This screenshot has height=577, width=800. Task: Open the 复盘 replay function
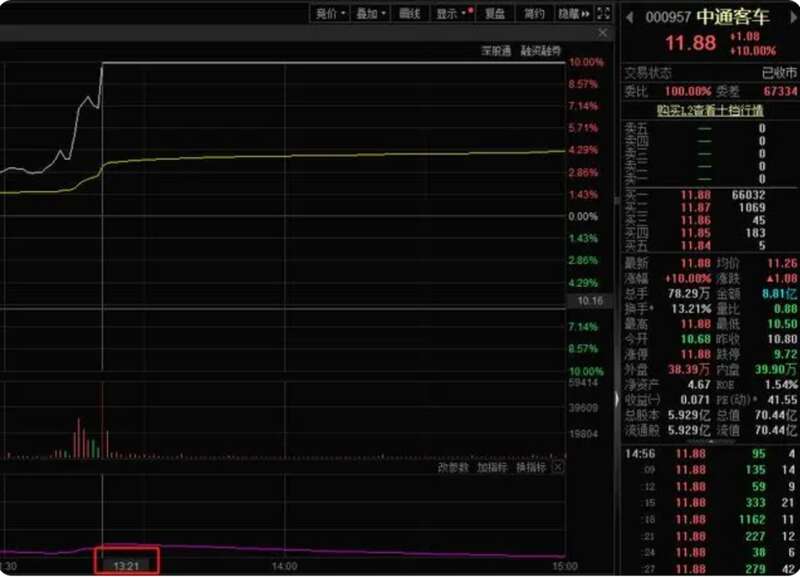494,14
